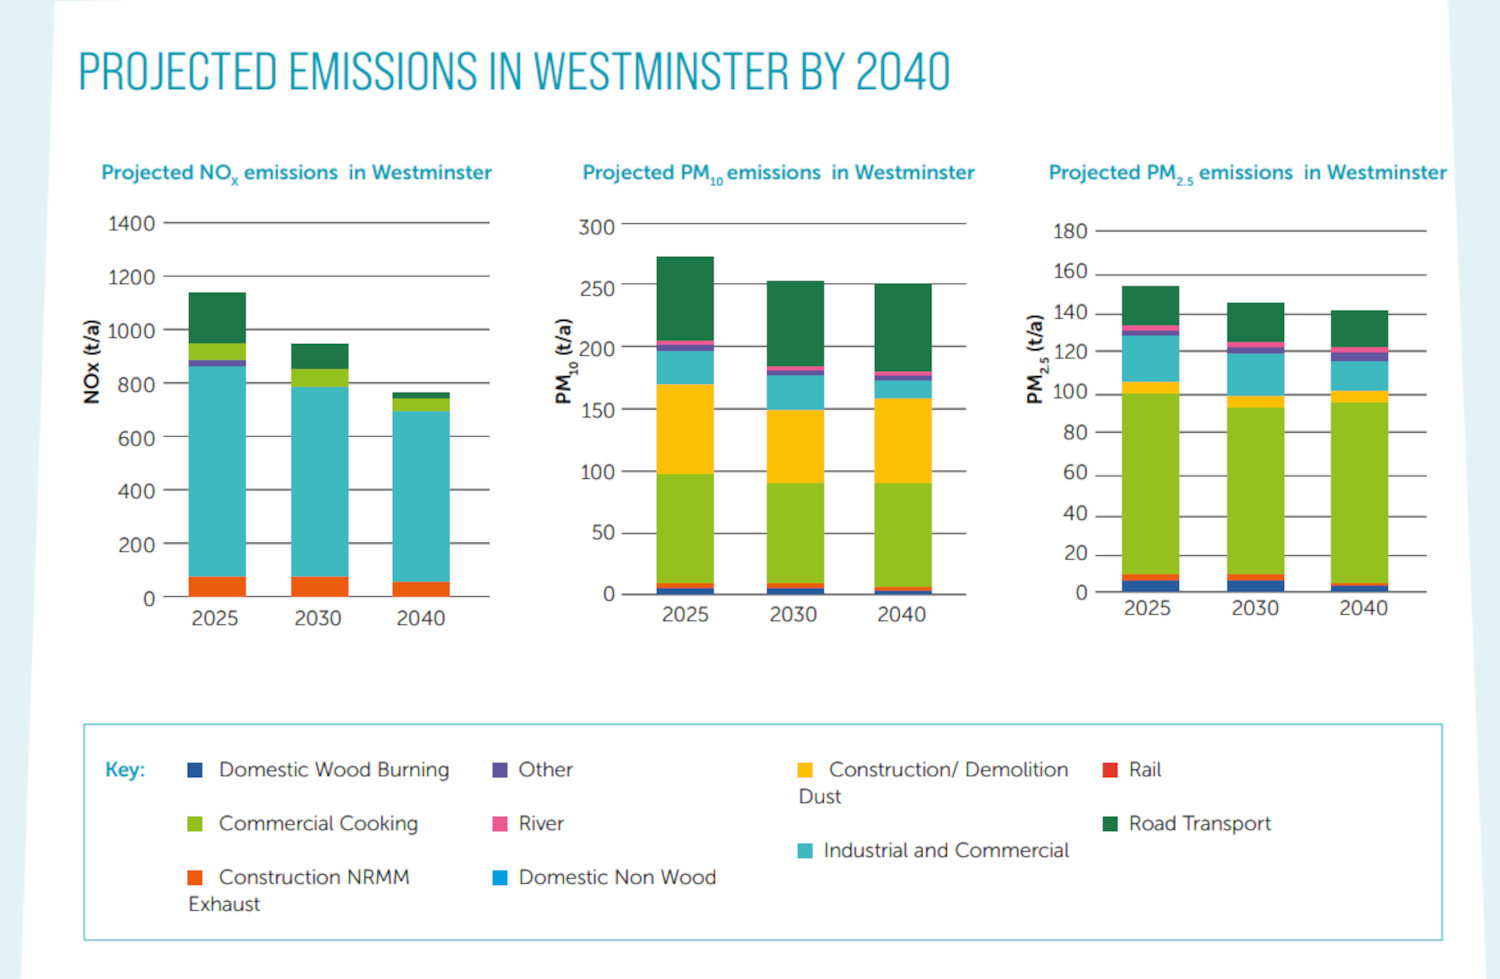Click the 2025 label under the PM2.5 chart

tap(1147, 608)
